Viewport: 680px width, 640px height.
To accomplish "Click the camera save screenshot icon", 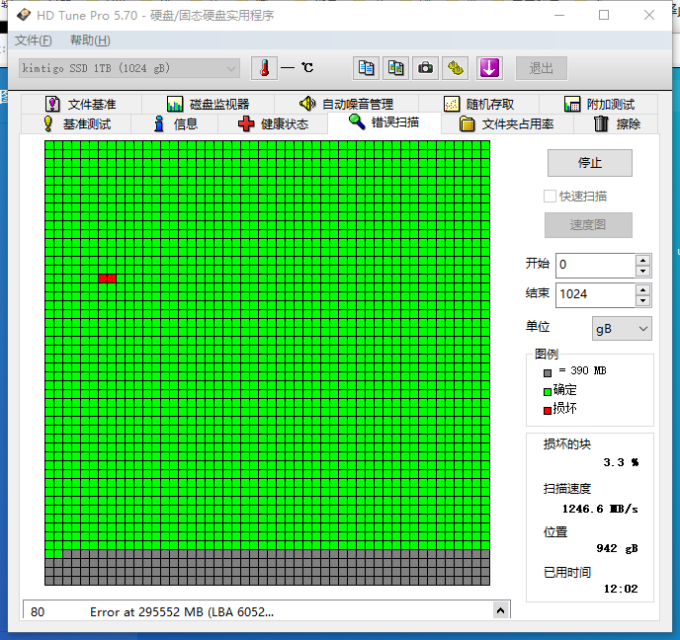I will coord(425,68).
